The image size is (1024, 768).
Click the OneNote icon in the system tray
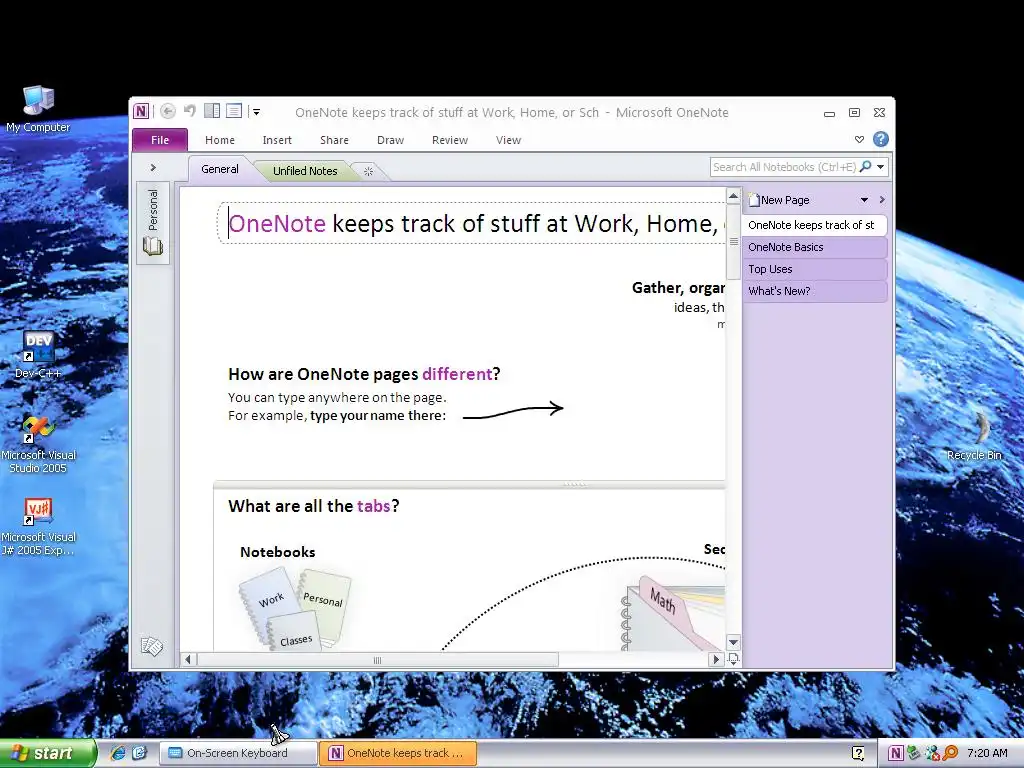(896, 753)
